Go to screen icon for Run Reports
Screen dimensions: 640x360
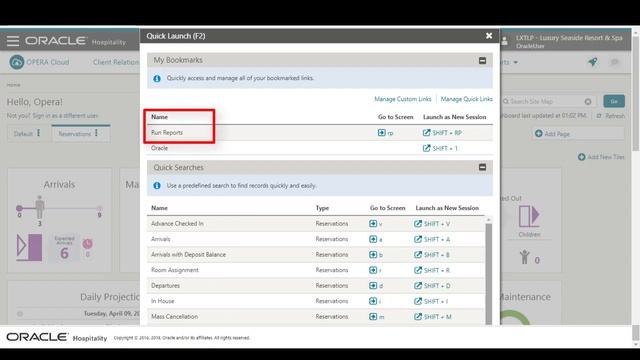382,133
